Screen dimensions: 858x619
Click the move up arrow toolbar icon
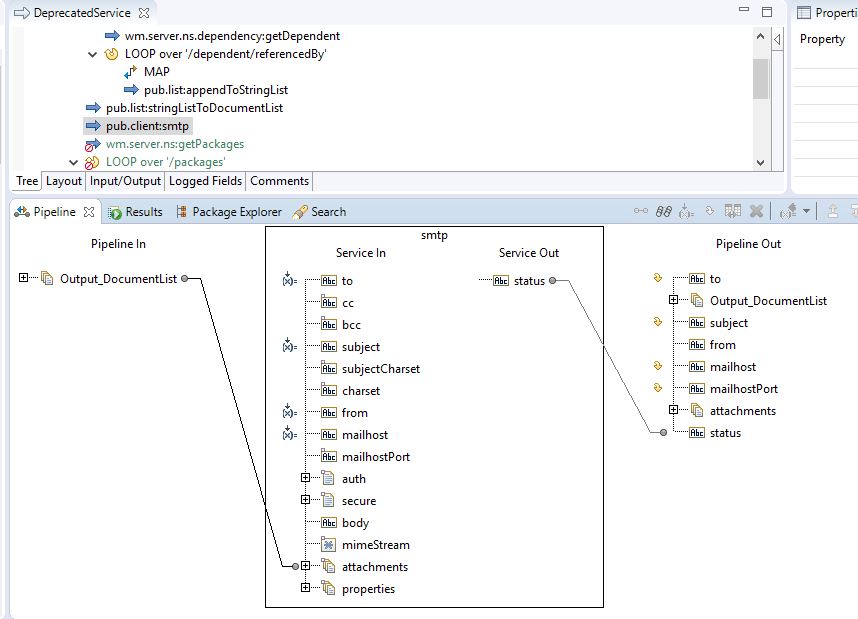832,211
